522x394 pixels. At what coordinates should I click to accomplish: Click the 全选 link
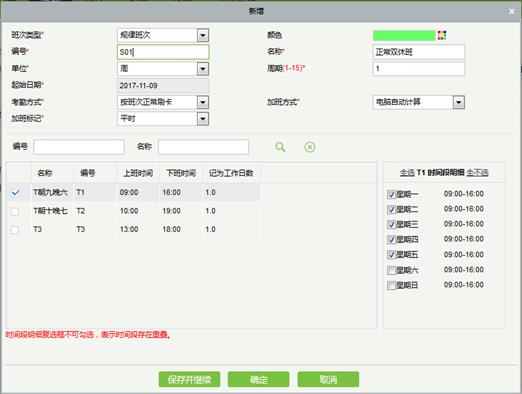coord(407,172)
